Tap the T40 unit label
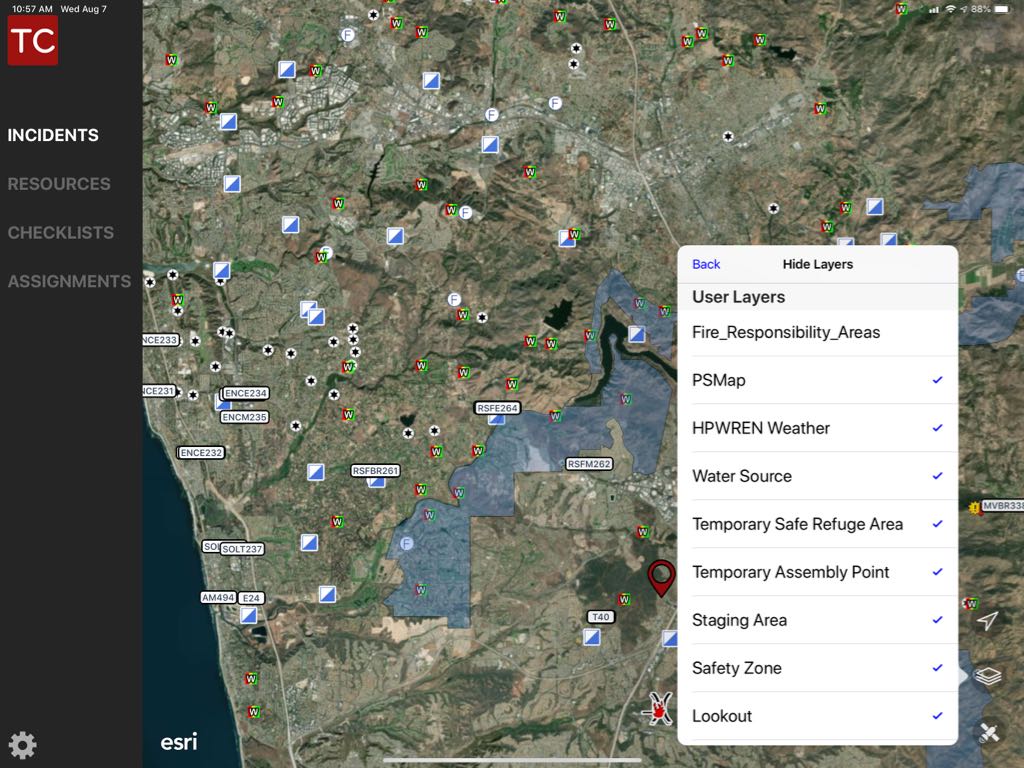This screenshot has height=768, width=1024. (x=599, y=617)
